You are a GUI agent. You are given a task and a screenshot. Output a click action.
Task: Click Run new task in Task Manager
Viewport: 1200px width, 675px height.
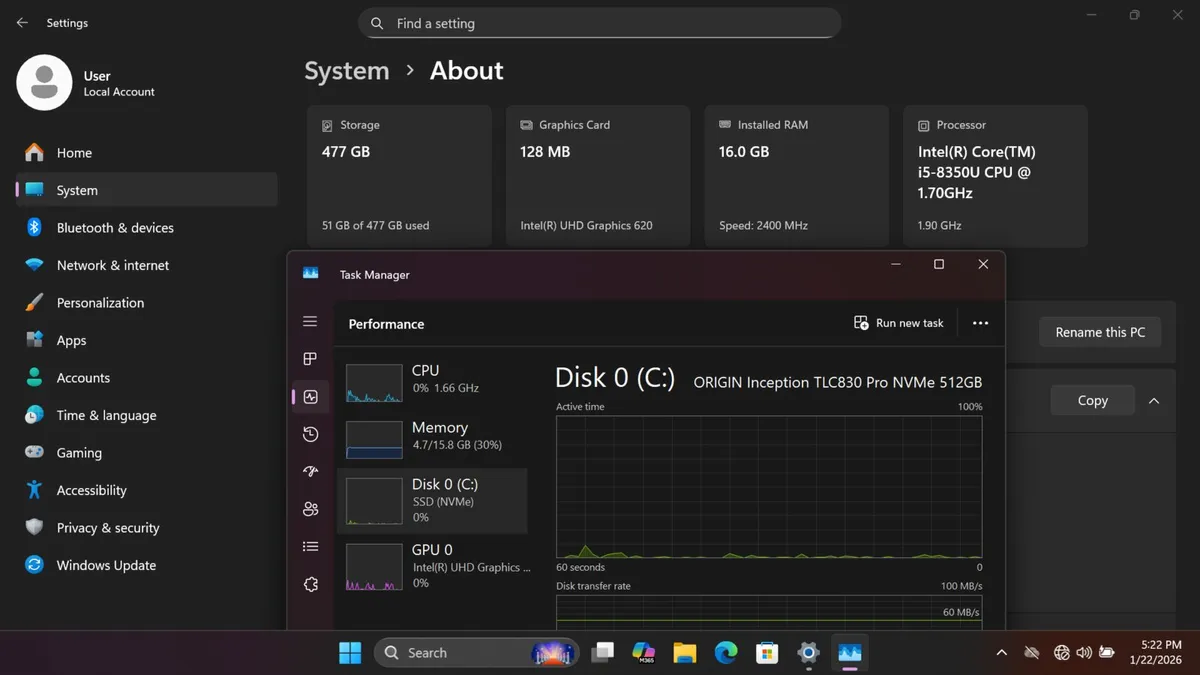[899, 323]
